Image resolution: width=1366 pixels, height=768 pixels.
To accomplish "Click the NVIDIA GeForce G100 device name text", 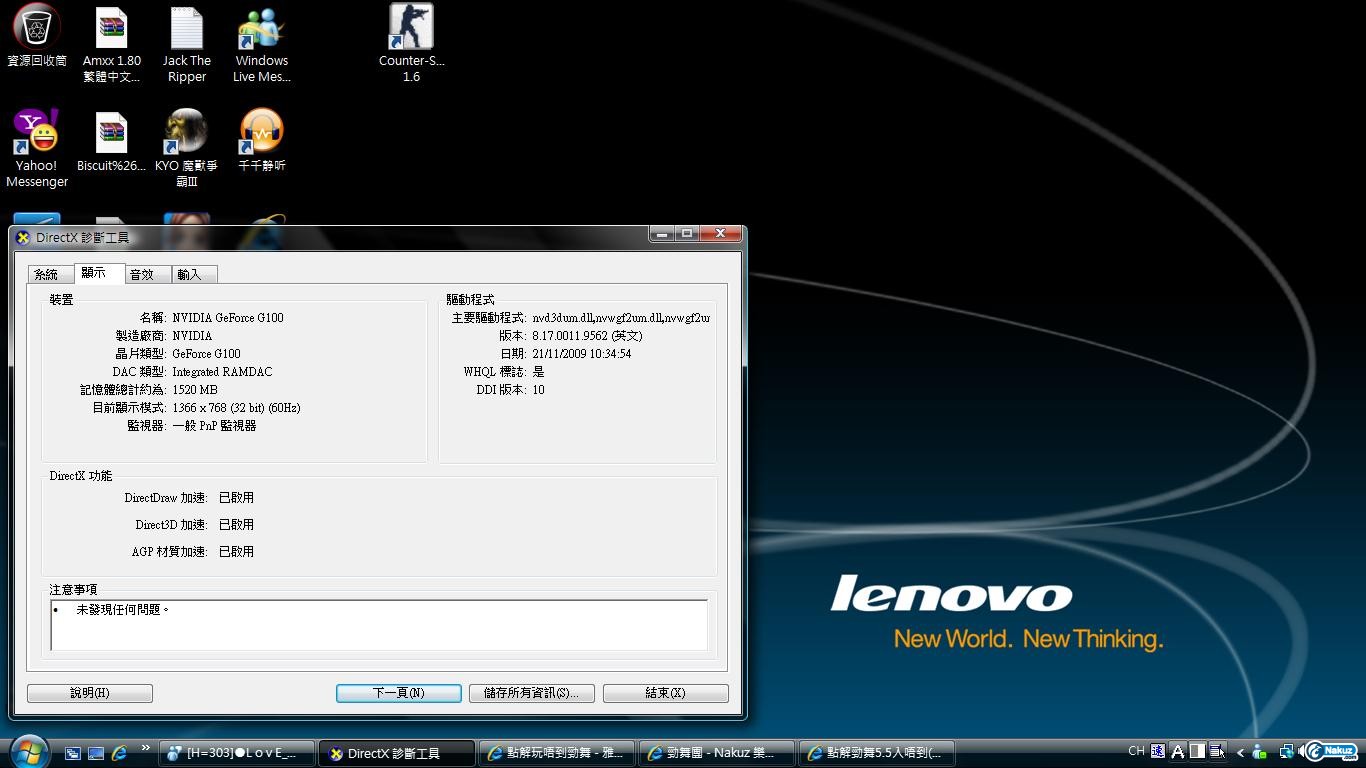I will pos(228,318).
